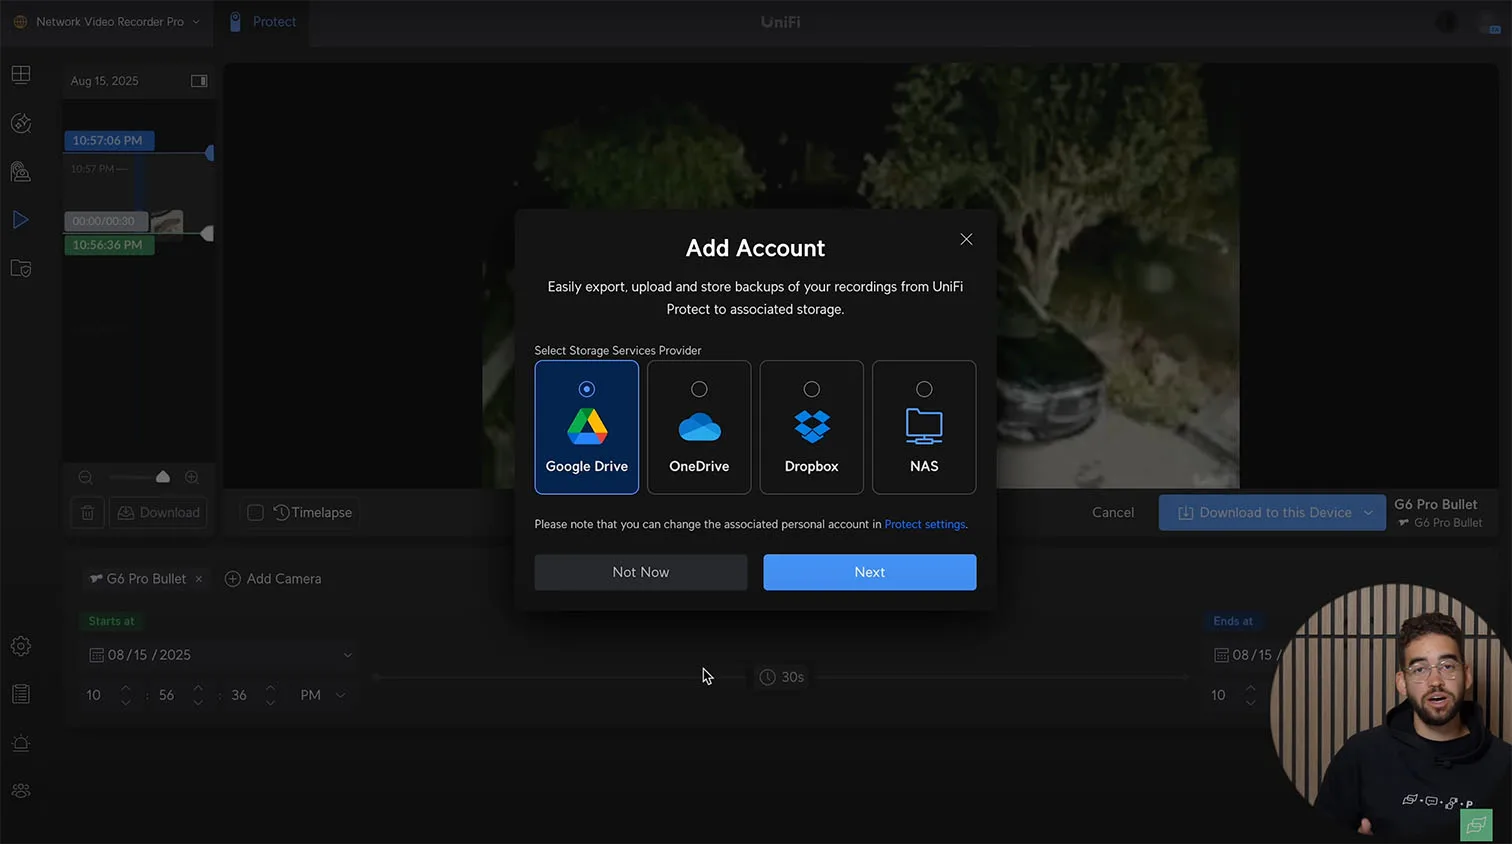Screen dimensions: 1512x844
Task: Decrease the start minute value
Action: click(x=198, y=703)
